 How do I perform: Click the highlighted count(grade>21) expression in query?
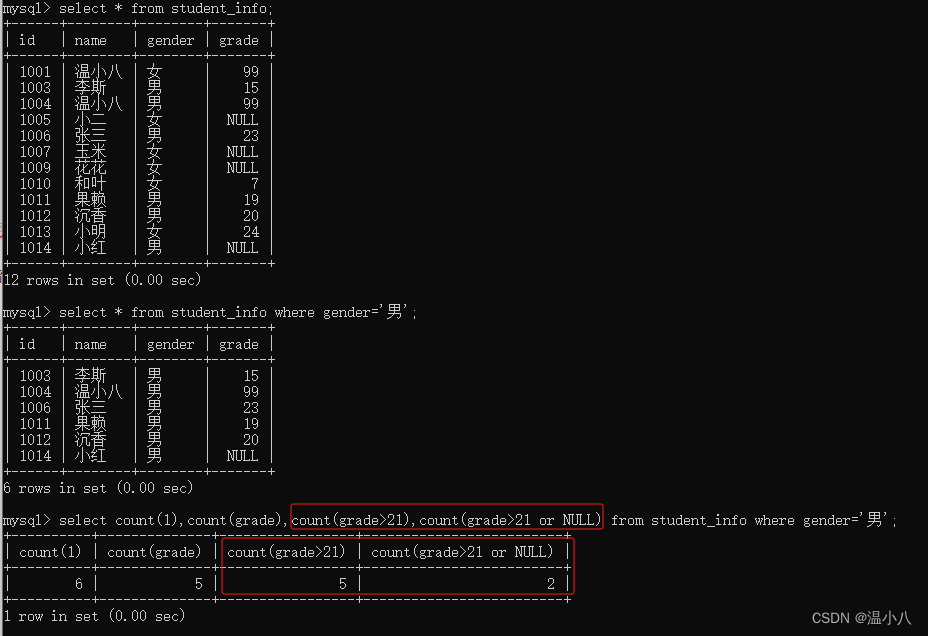point(351,520)
